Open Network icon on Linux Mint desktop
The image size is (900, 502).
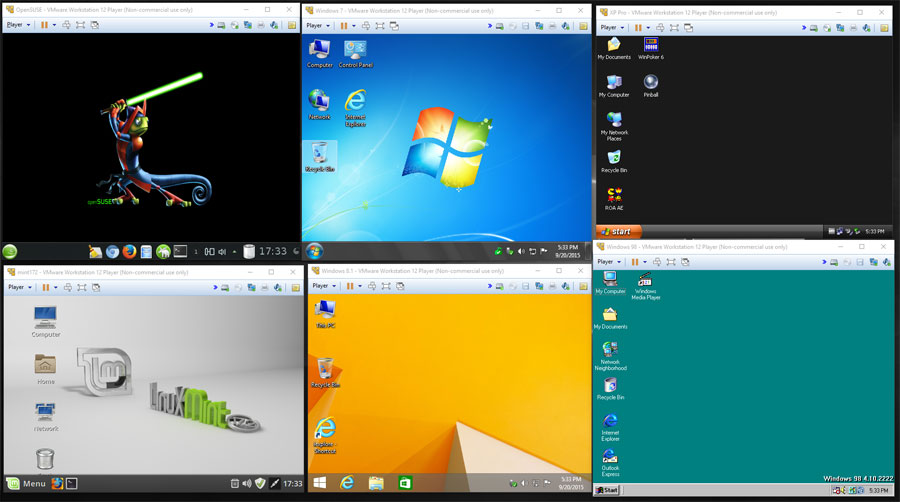(x=45, y=417)
